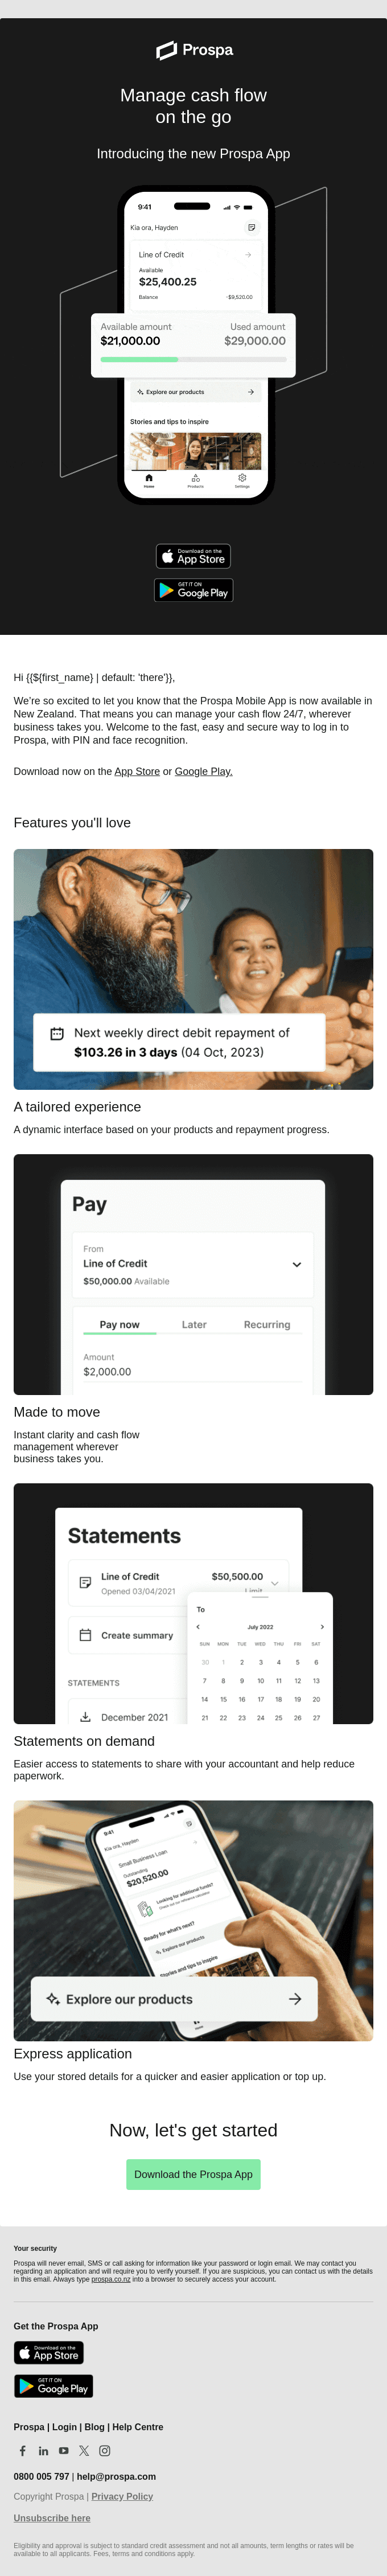Click the Prospa logo in the header
This screenshot has width=387, height=2576.
[194, 50]
